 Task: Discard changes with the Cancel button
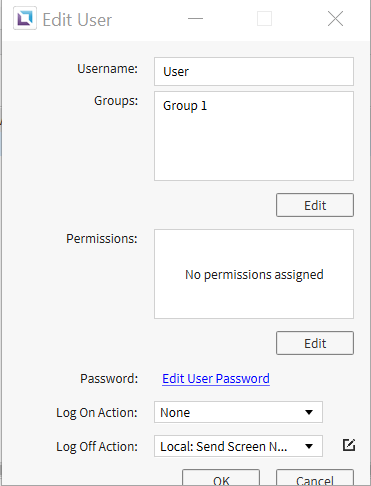315,478
